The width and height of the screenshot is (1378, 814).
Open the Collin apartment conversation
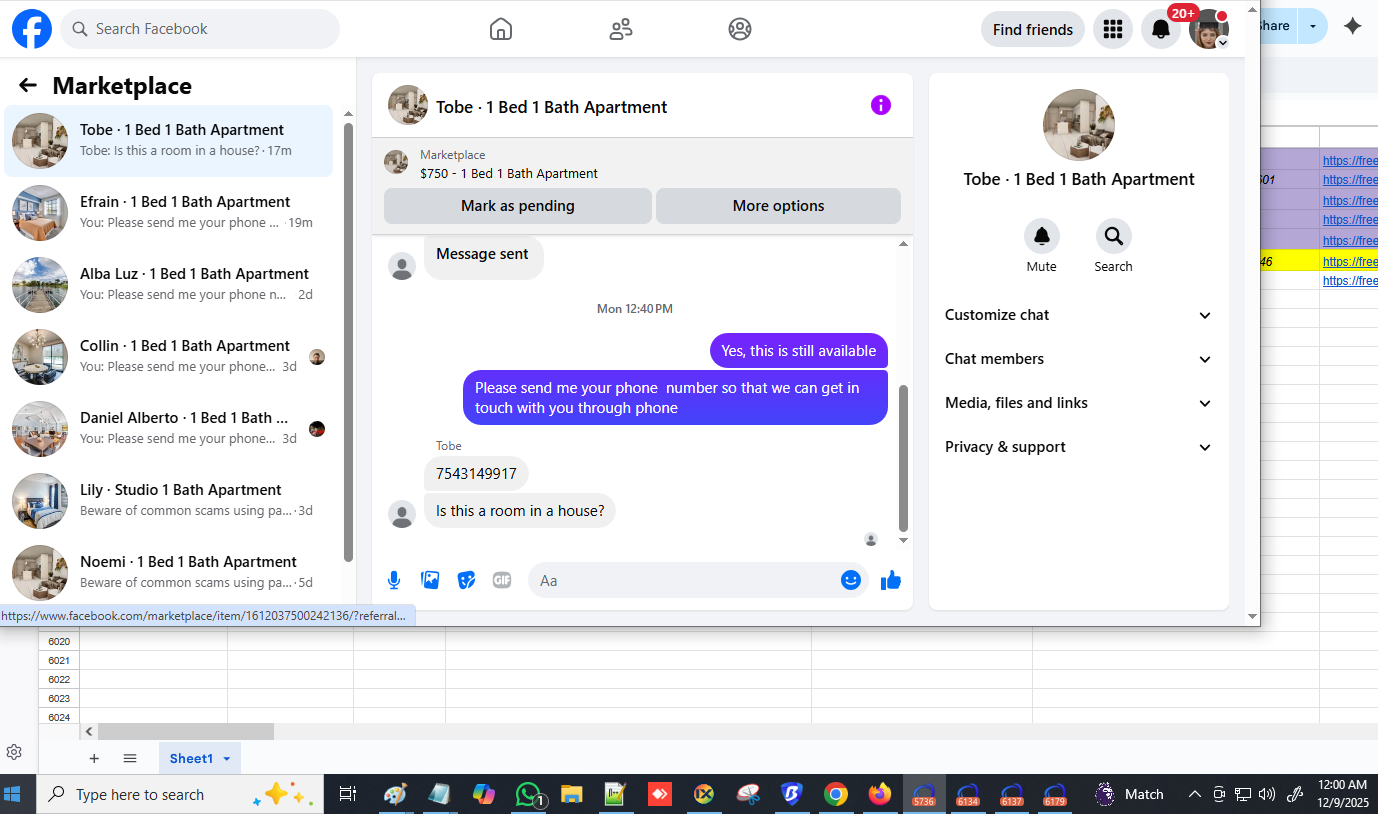coord(168,357)
